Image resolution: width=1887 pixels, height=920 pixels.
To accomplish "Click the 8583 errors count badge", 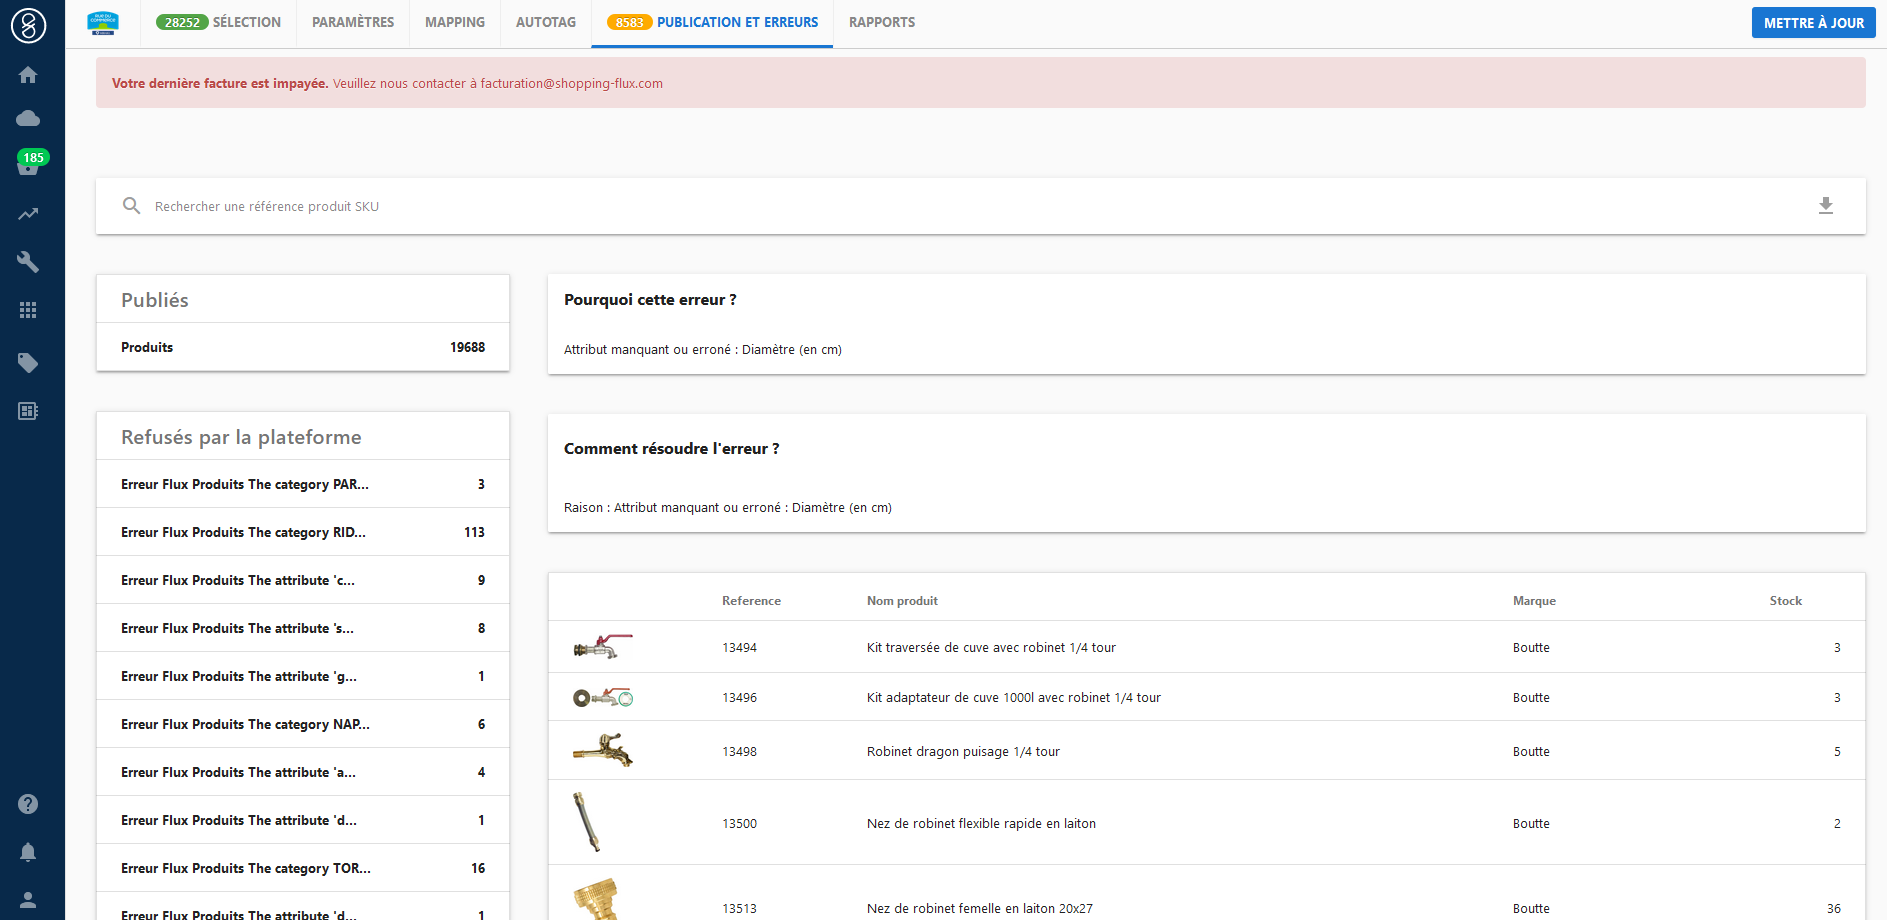I will [x=630, y=22].
